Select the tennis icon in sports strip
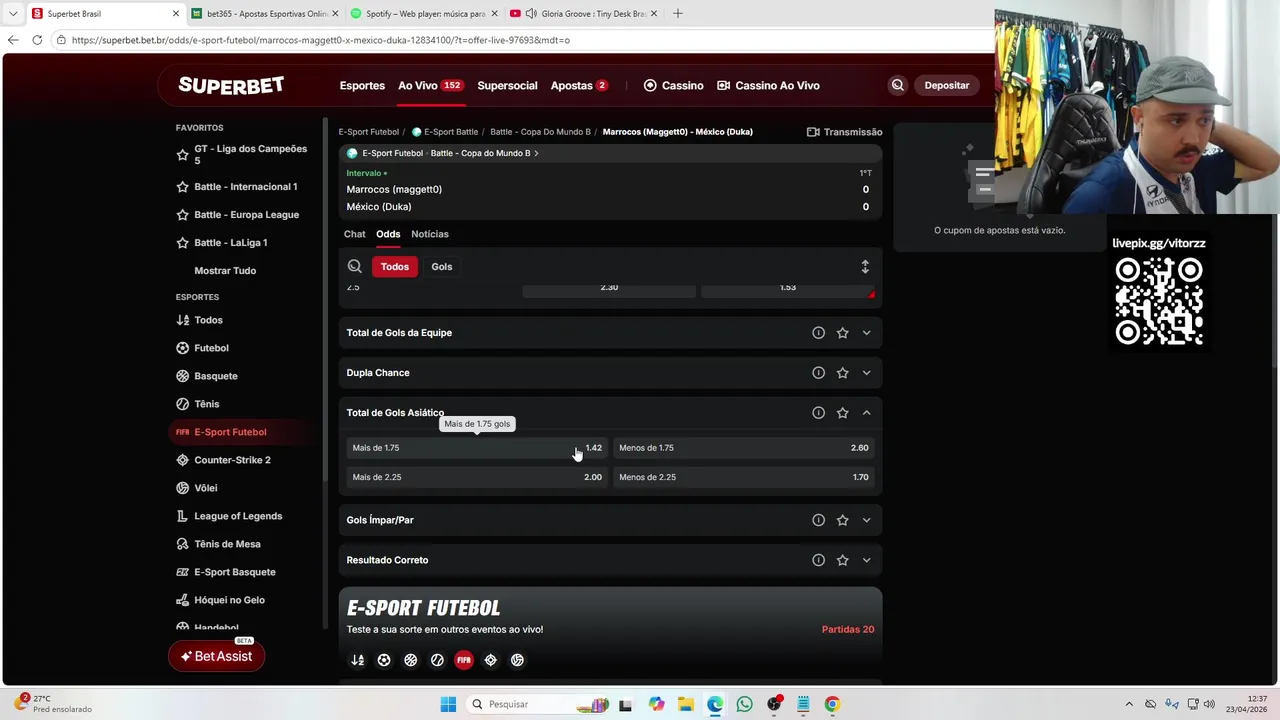The image size is (1280, 720). (437, 660)
